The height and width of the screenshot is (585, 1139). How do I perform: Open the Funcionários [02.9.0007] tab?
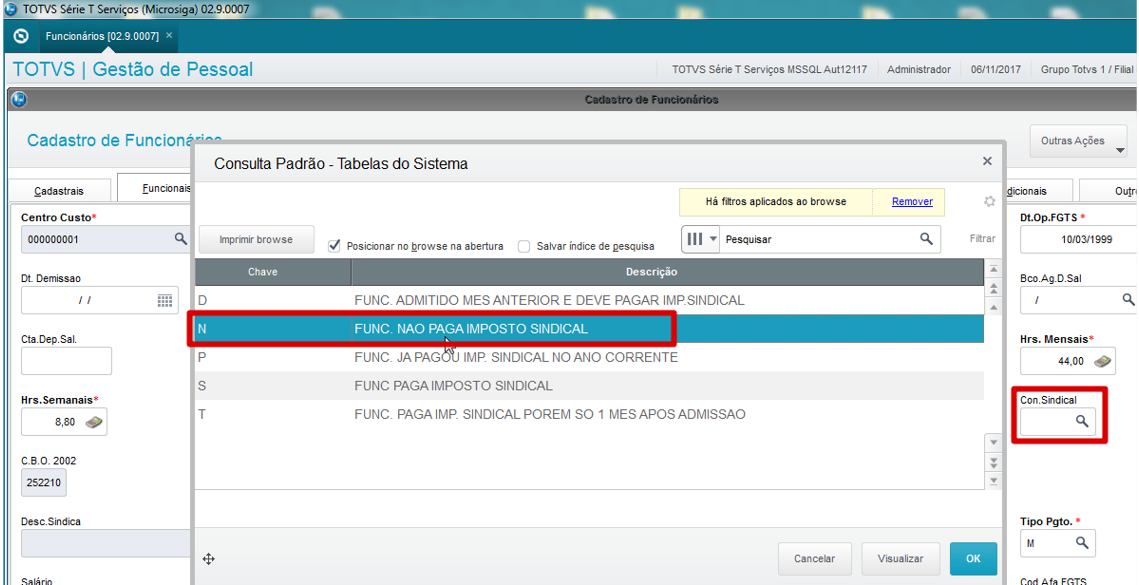[x=102, y=36]
